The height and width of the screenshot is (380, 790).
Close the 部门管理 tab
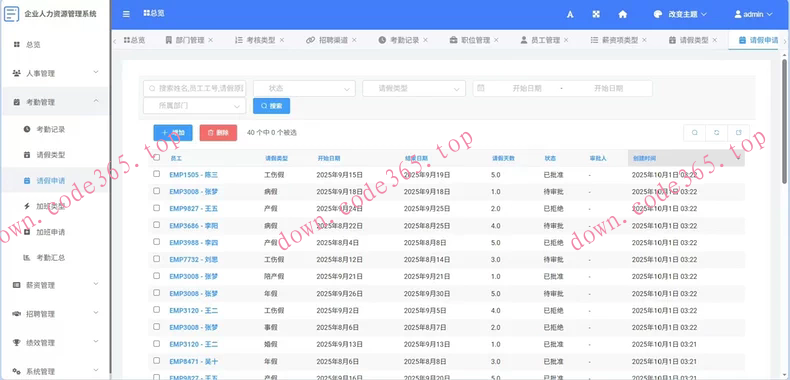[211, 40]
